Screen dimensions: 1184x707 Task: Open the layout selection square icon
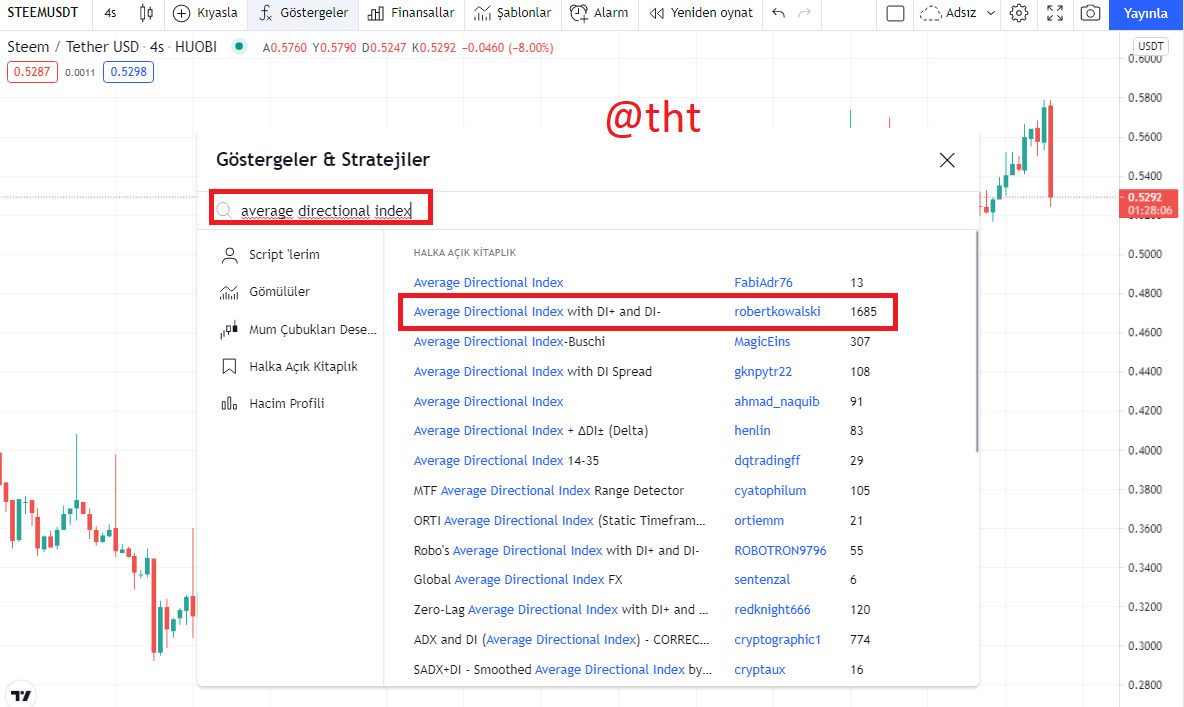click(x=895, y=13)
